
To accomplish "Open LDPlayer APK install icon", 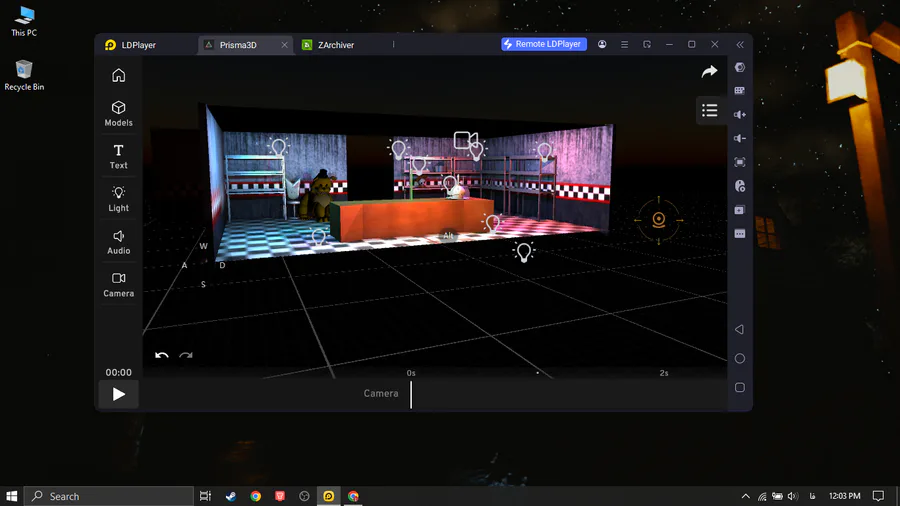I will coord(740,186).
